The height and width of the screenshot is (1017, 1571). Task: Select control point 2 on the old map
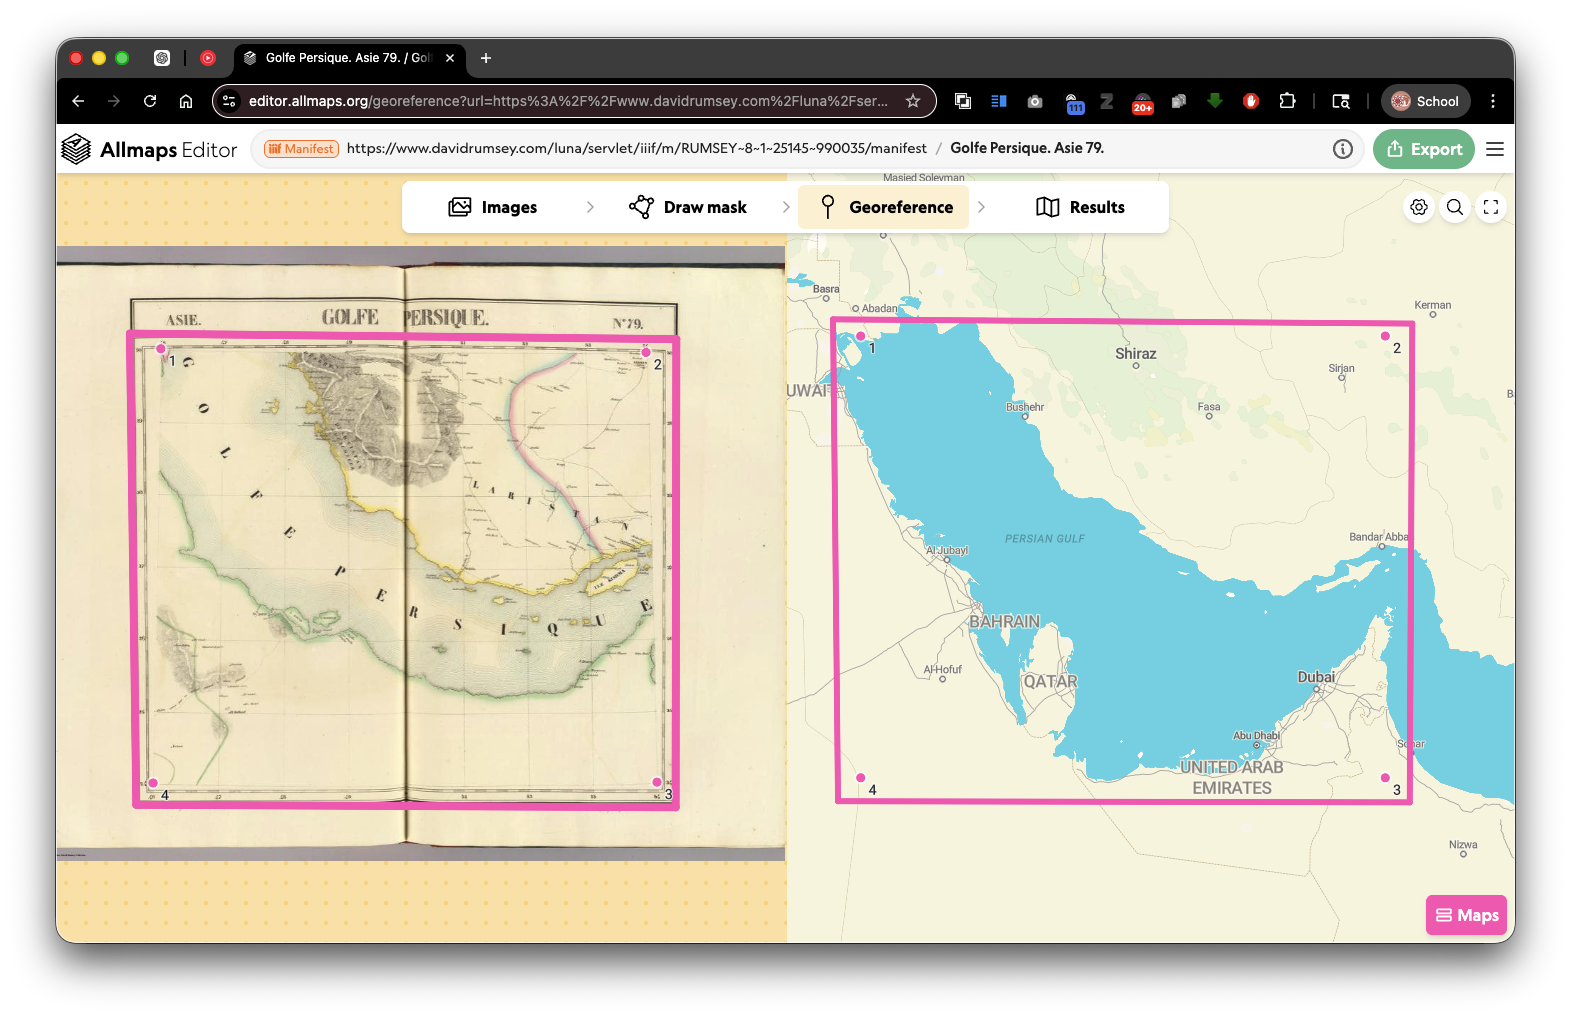(x=646, y=352)
